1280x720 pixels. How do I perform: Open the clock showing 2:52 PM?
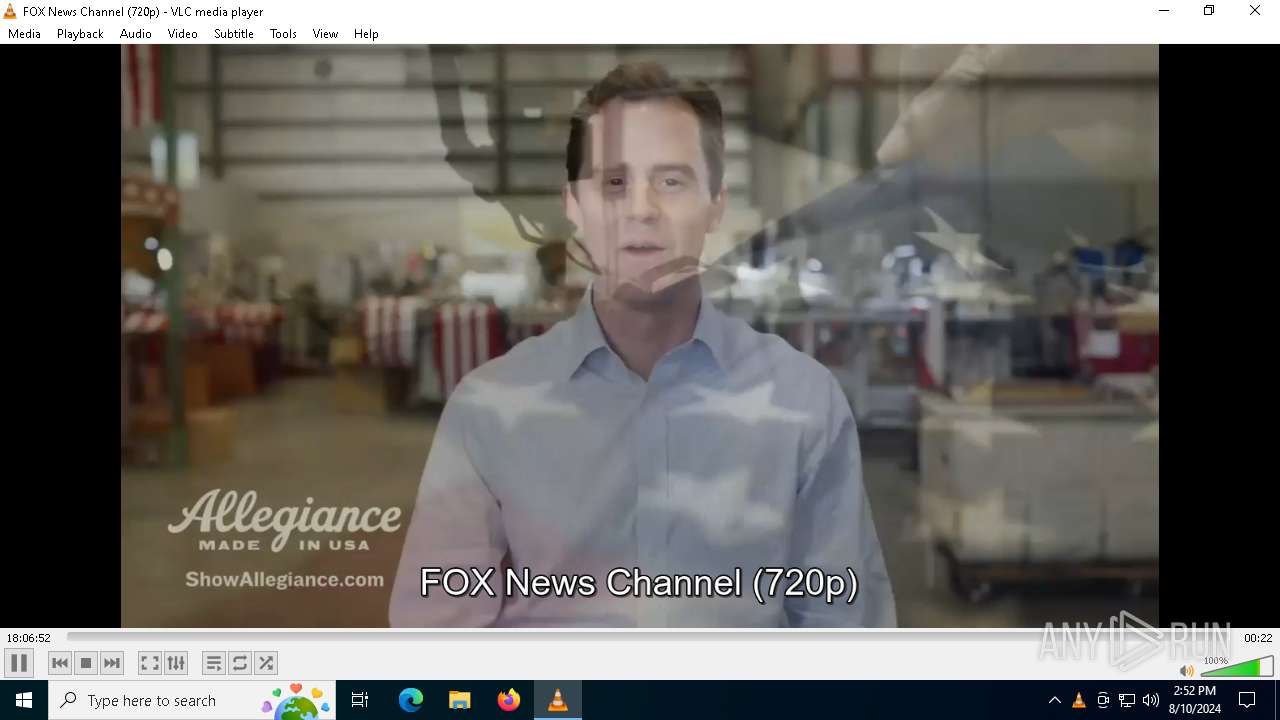tap(1195, 700)
